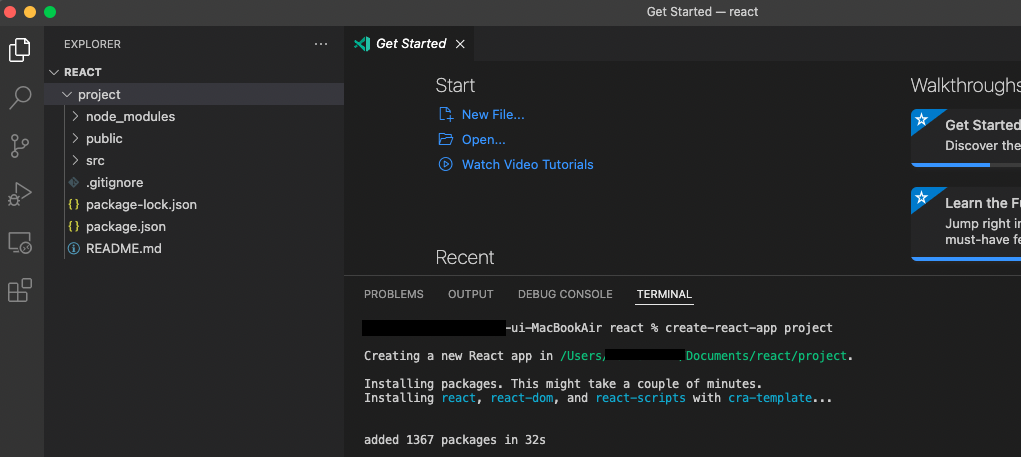
Task: Click the New File icon
Action: pyautogui.click(x=445, y=115)
